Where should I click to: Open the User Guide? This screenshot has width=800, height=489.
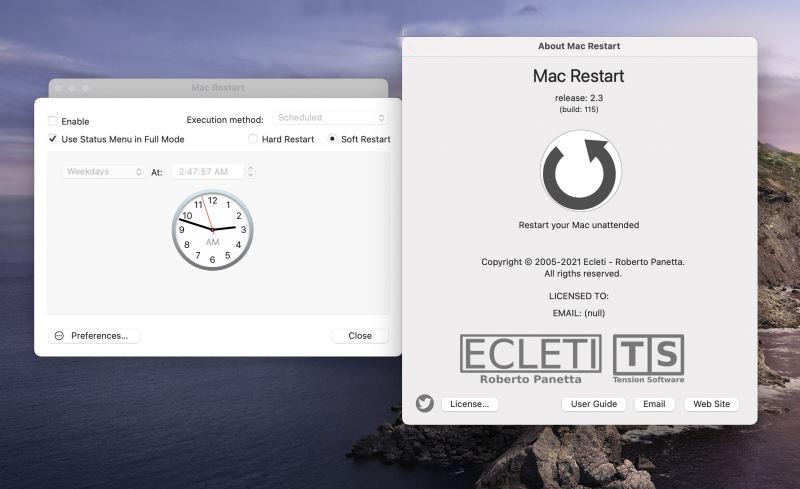[594, 404]
